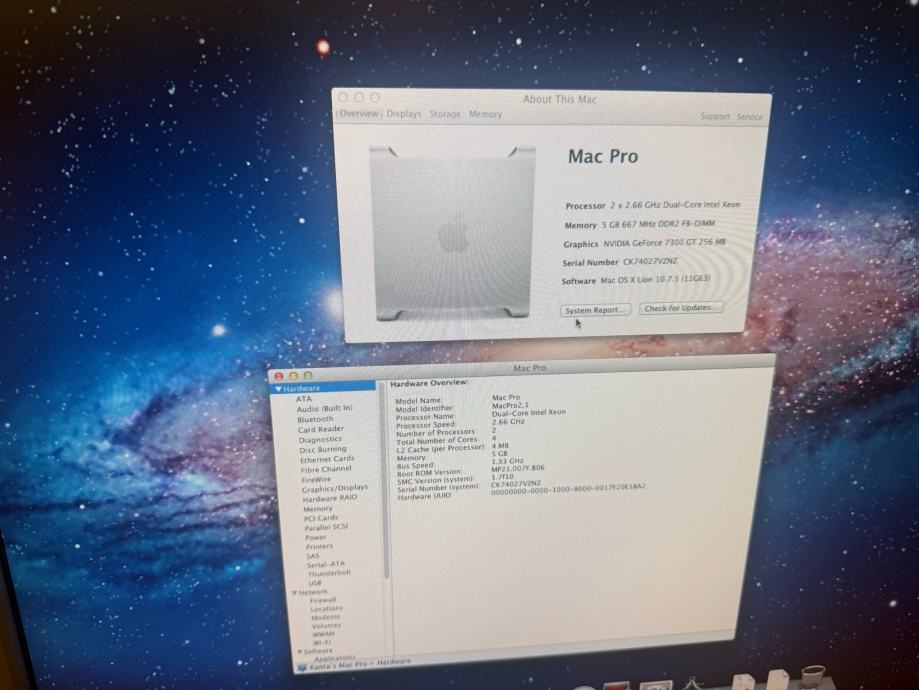Select Disc Burning in the sidebar
The image size is (919, 690).
click(x=322, y=450)
